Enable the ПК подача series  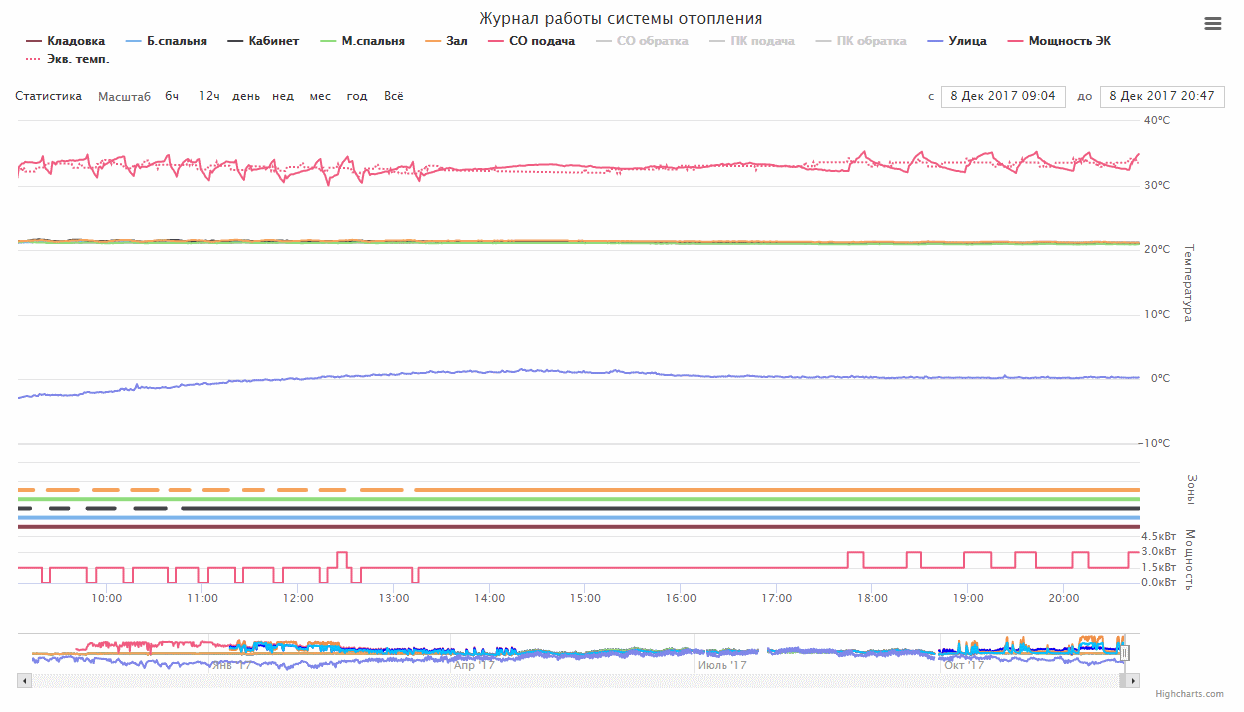[752, 41]
